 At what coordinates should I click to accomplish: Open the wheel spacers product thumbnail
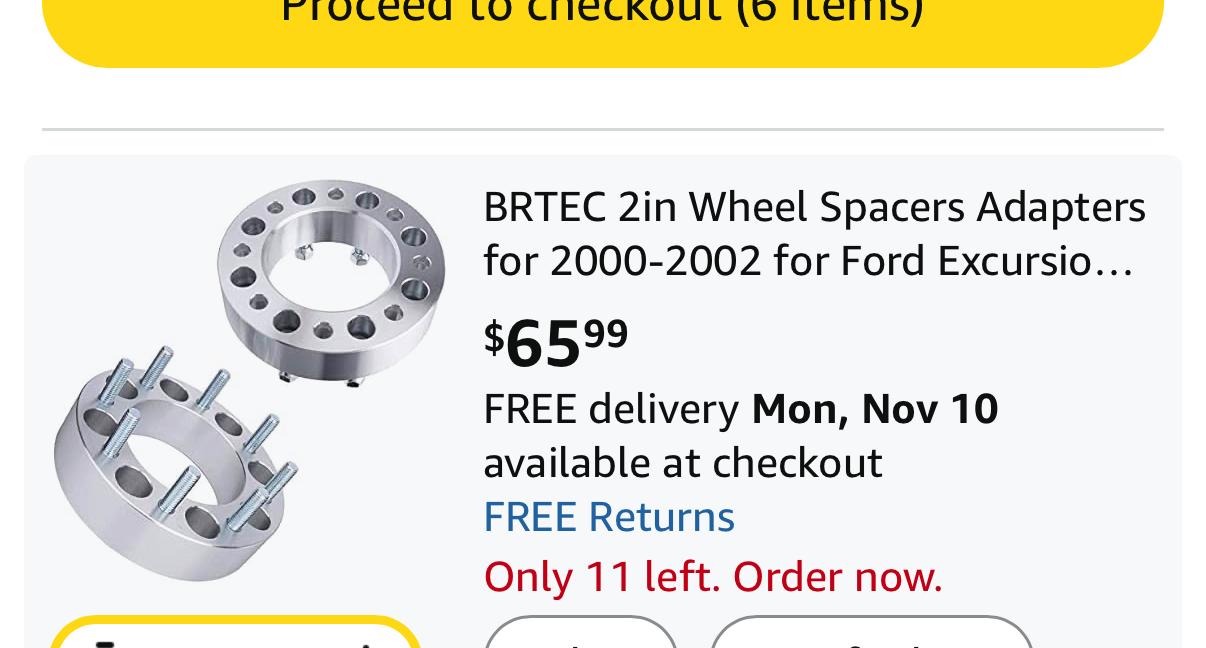coord(249,380)
